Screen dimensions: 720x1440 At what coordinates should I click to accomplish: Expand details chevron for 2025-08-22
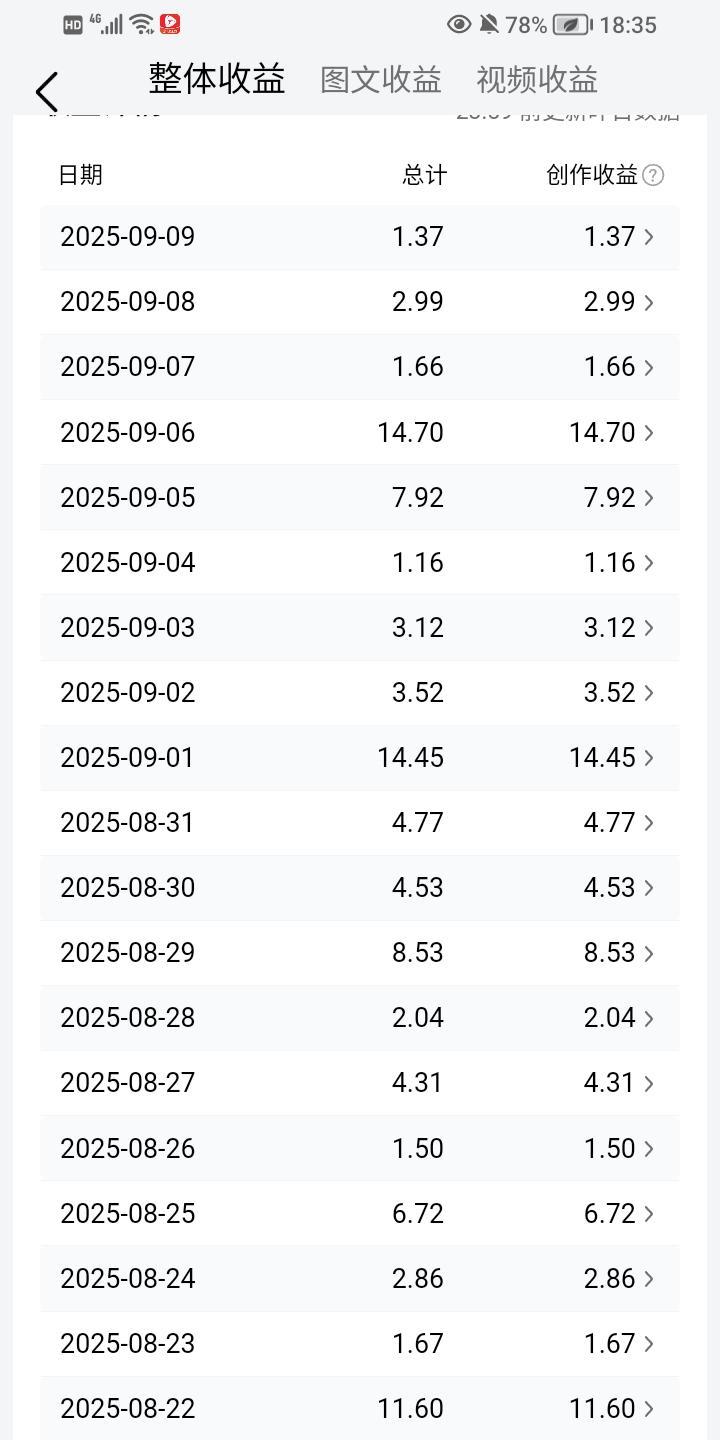pyautogui.click(x=649, y=1409)
